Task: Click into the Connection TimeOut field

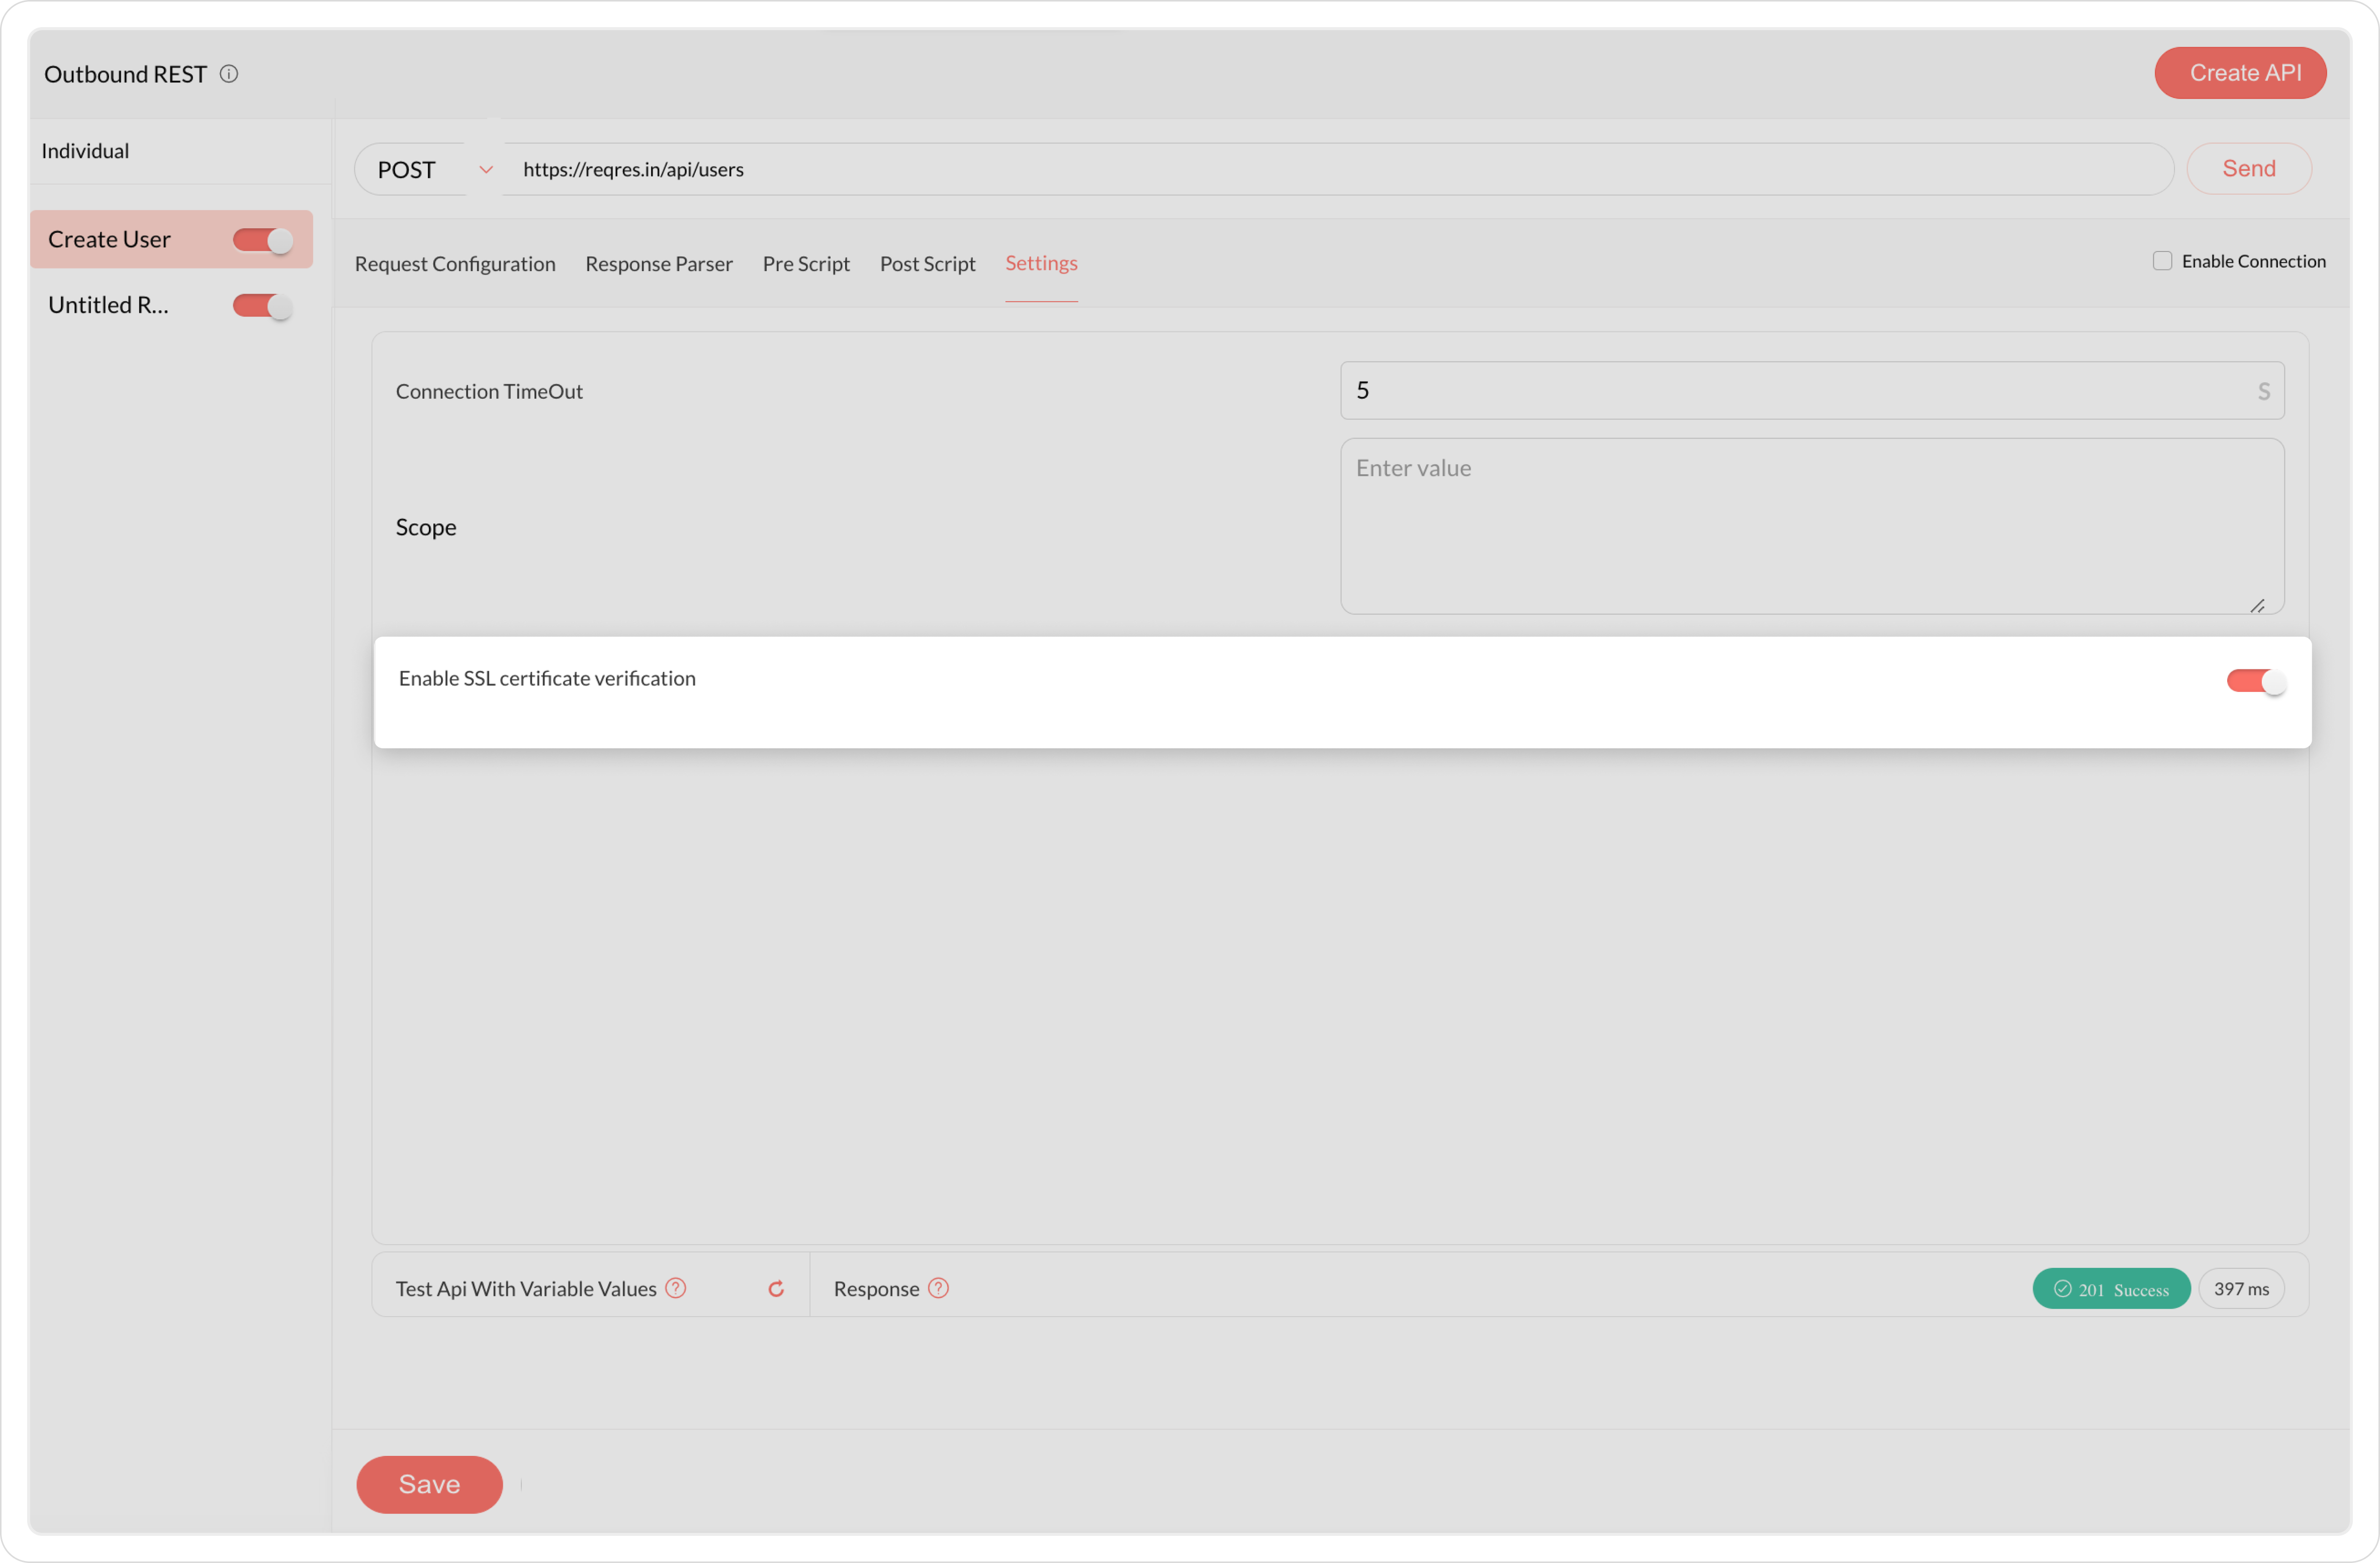Action: 1800,390
